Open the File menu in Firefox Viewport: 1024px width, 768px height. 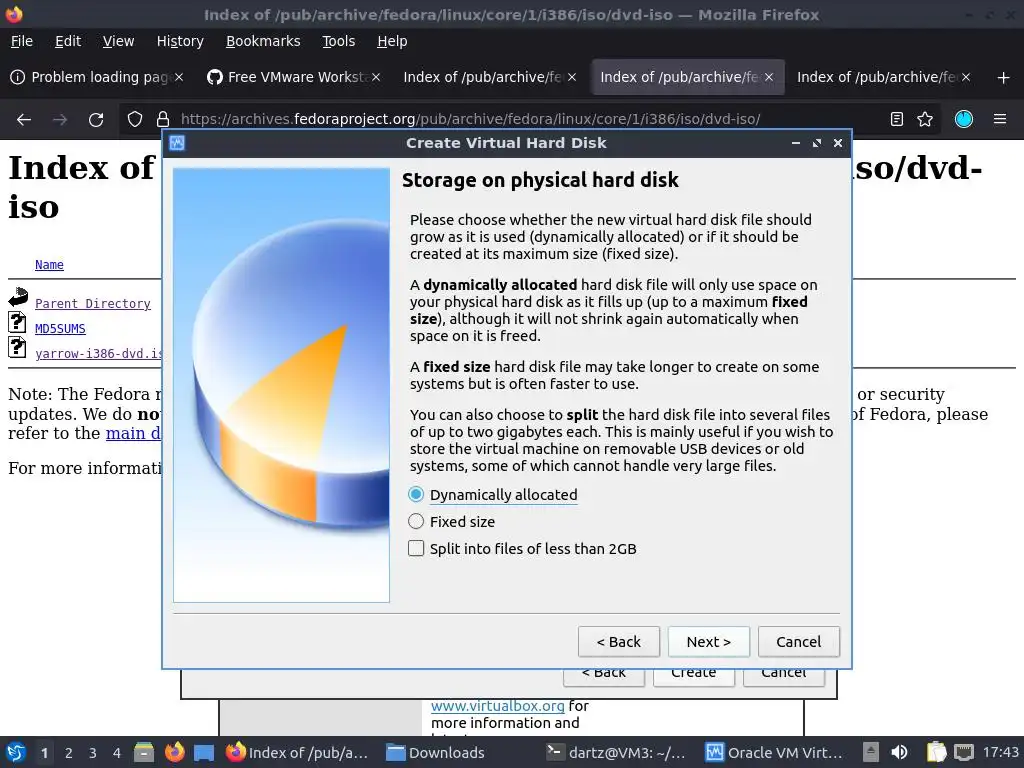(x=22, y=41)
